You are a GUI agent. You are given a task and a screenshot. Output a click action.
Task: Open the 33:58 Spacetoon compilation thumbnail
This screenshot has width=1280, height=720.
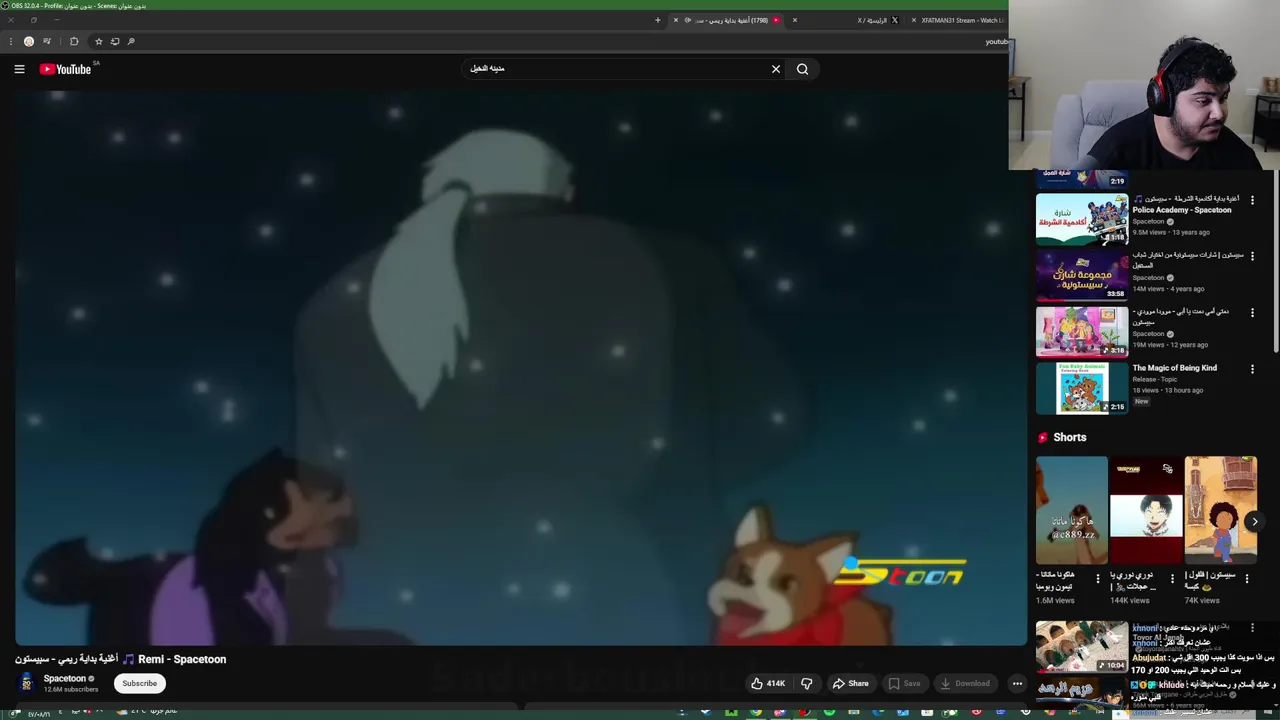pyautogui.click(x=1081, y=275)
